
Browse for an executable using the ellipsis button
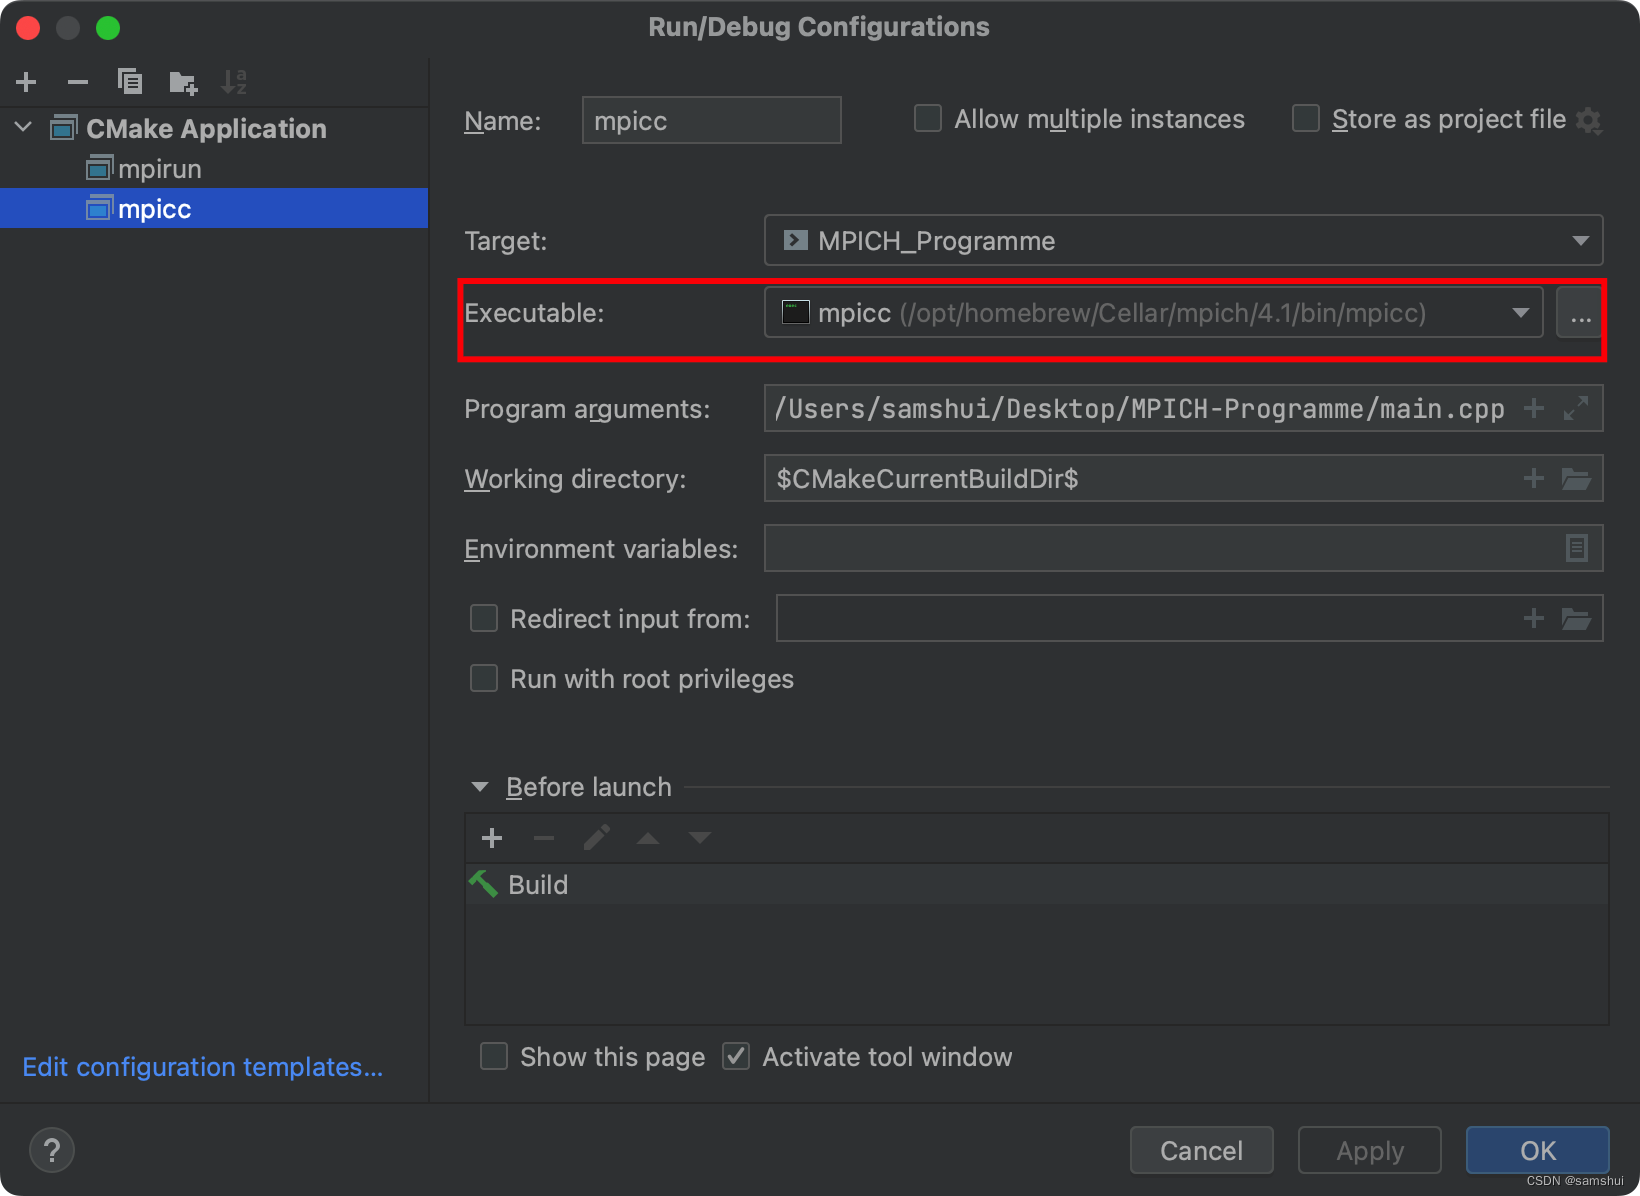[1580, 315]
